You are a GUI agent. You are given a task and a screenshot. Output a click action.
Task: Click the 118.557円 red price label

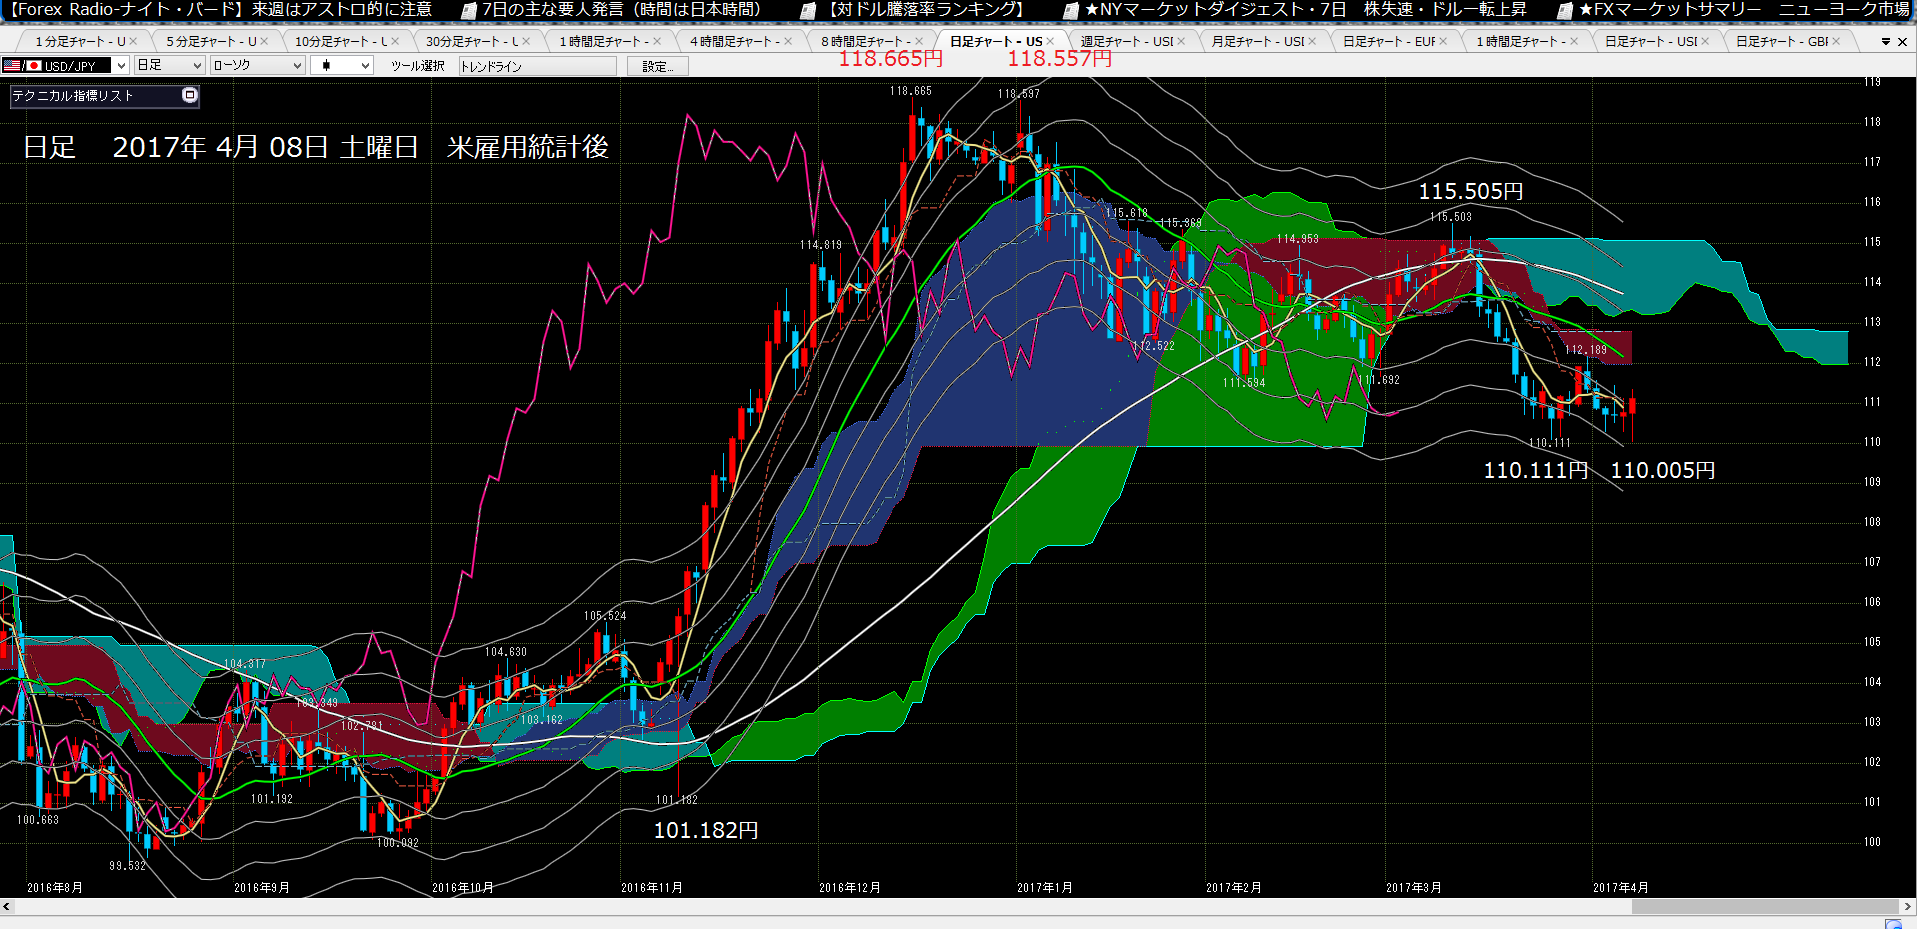point(1059,59)
